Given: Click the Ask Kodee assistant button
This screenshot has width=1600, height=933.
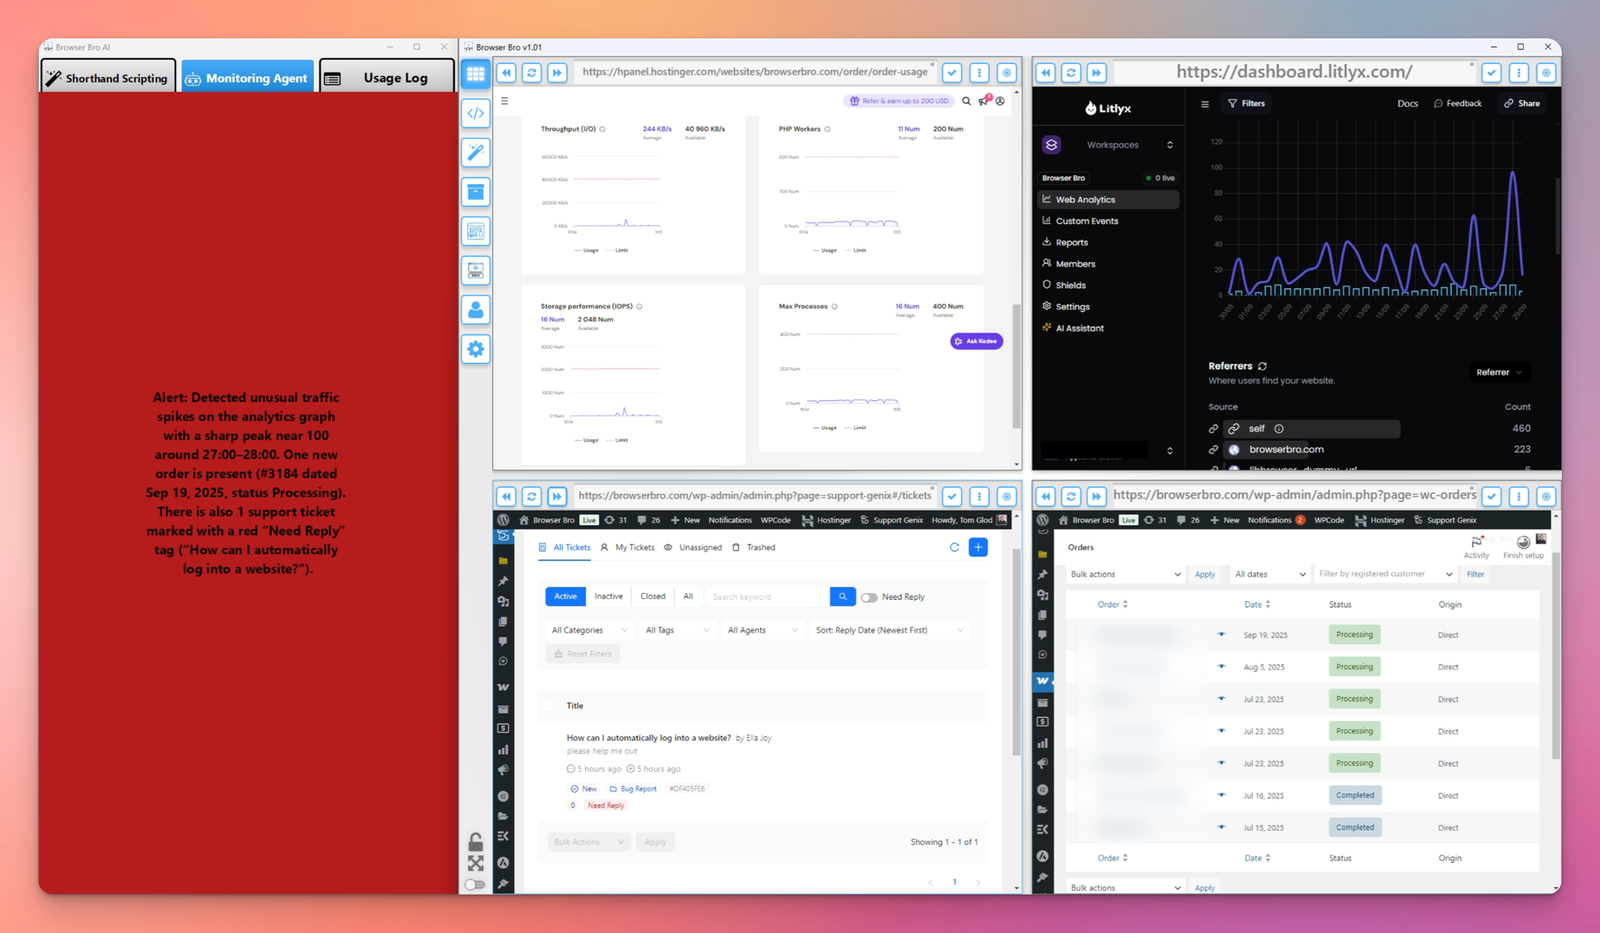Looking at the screenshot, I should tap(976, 341).
